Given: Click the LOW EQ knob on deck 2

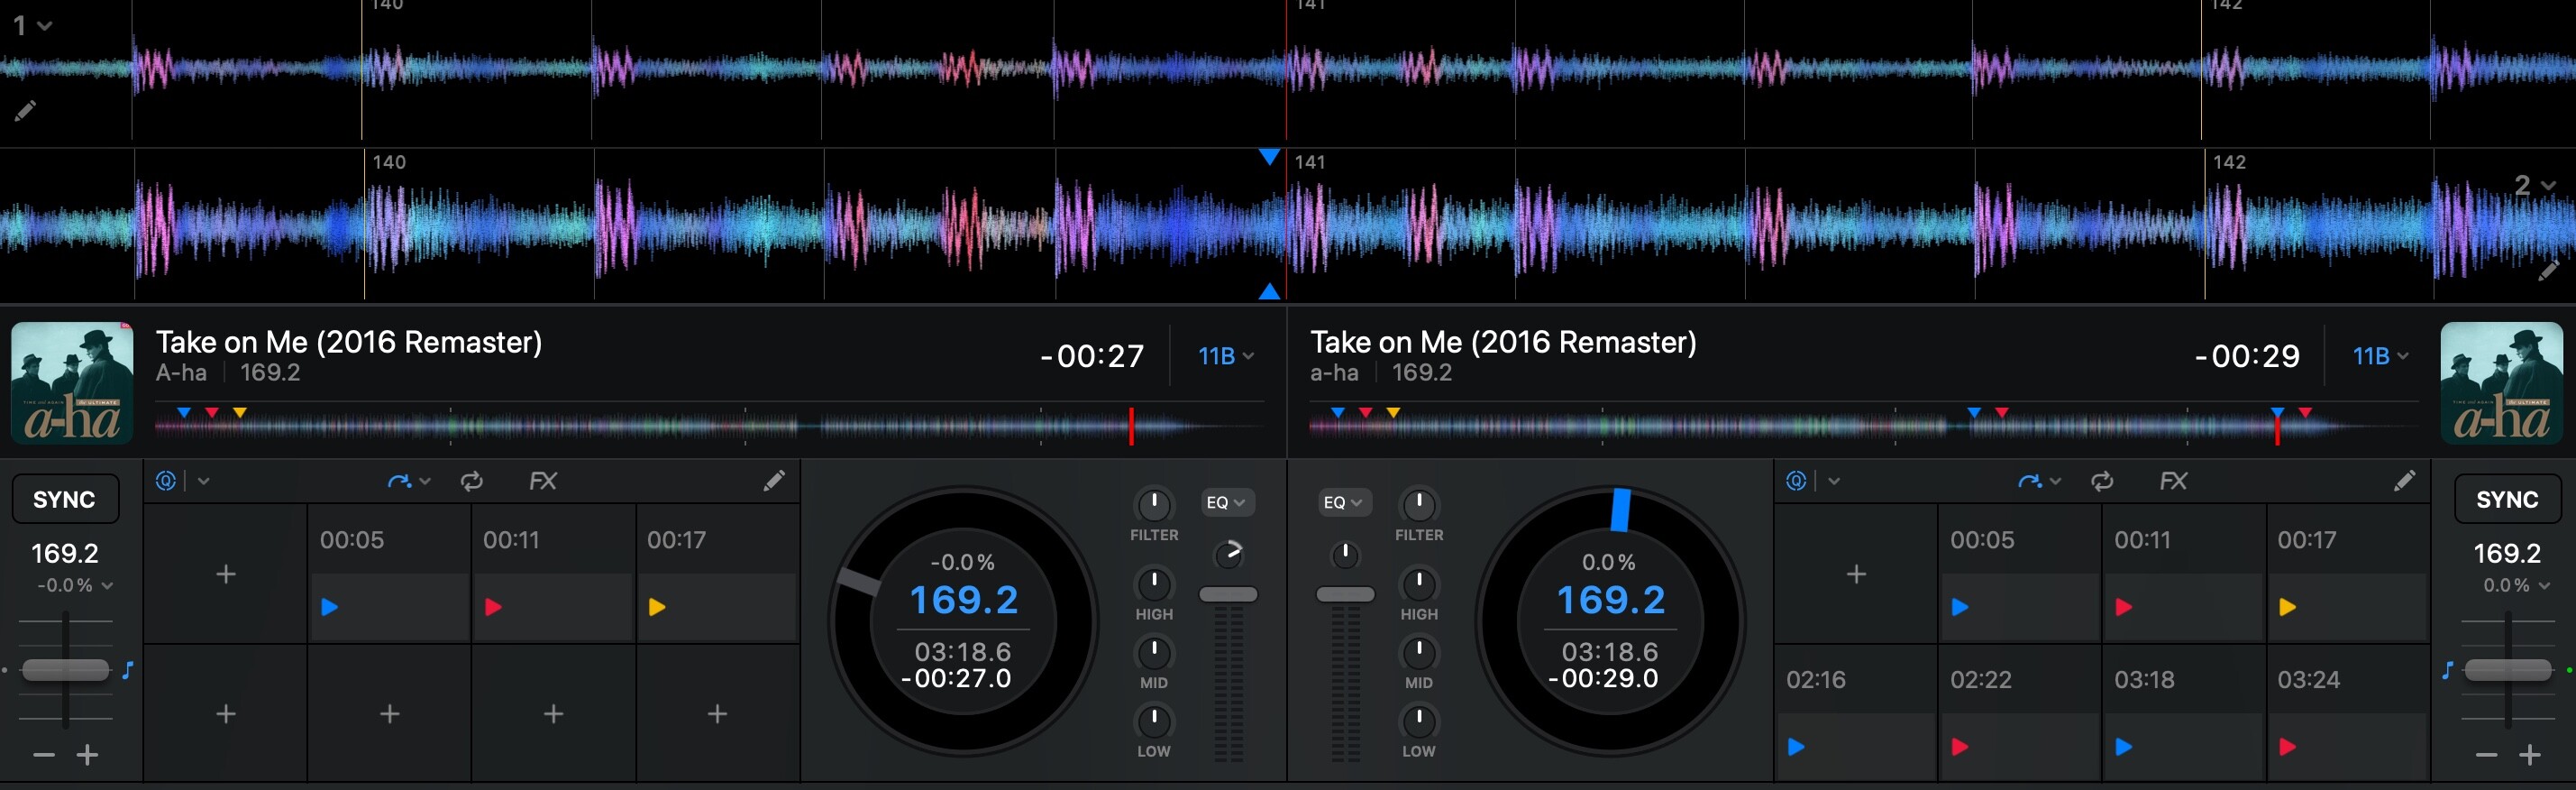Looking at the screenshot, I should coord(1419,720).
